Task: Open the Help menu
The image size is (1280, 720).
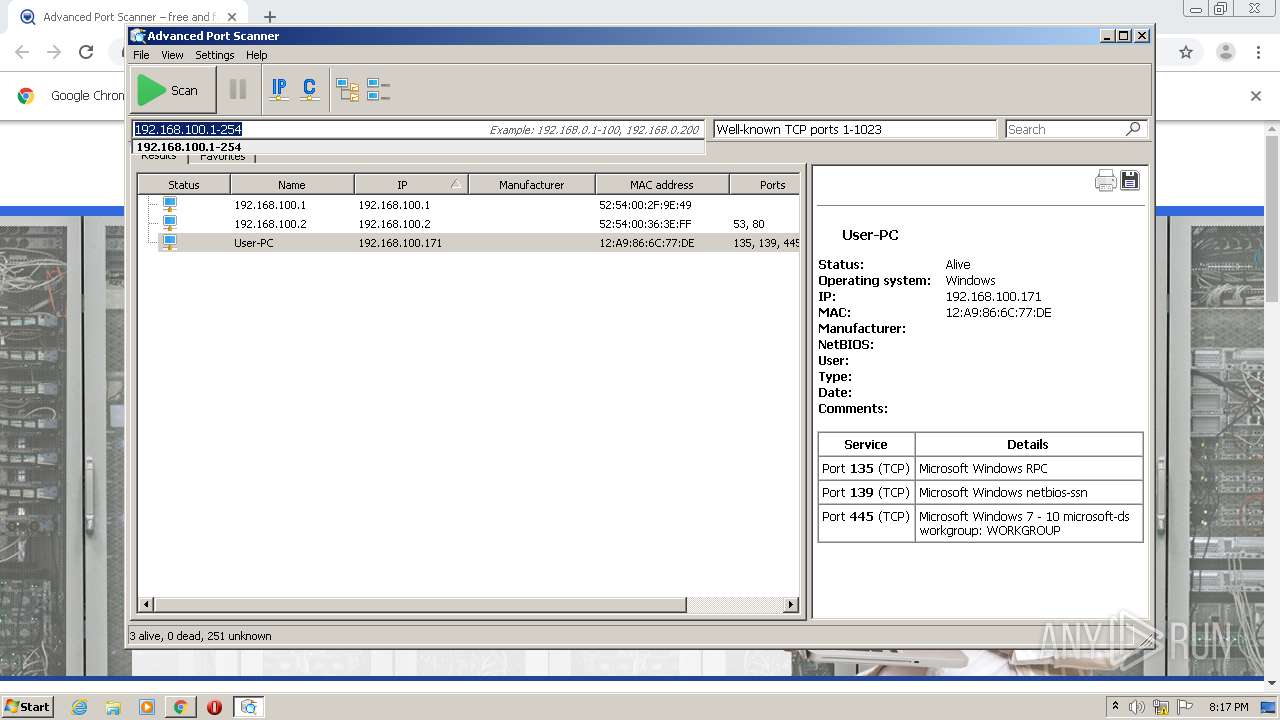Action: tap(256, 55)
